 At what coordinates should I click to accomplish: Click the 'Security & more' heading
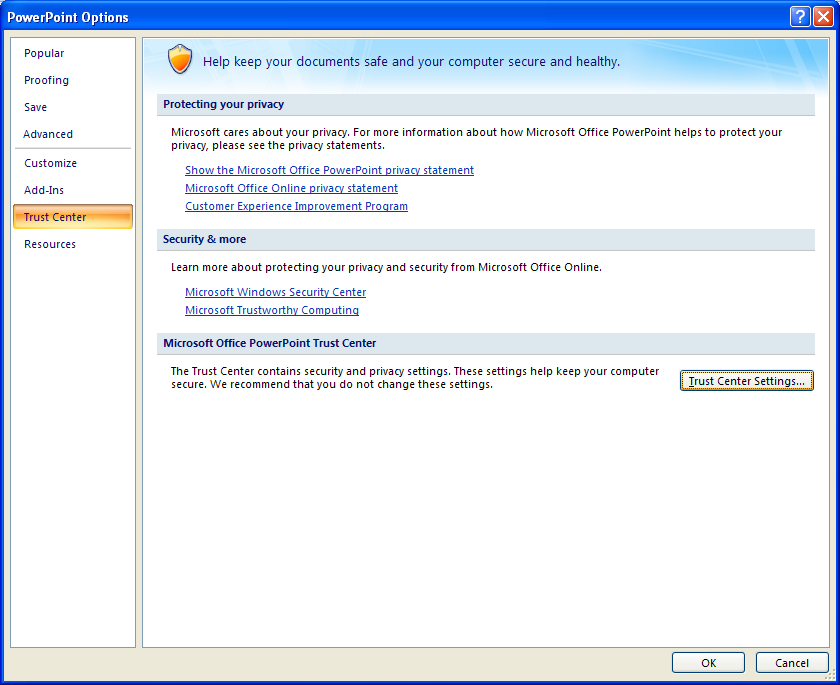point(205,239)
